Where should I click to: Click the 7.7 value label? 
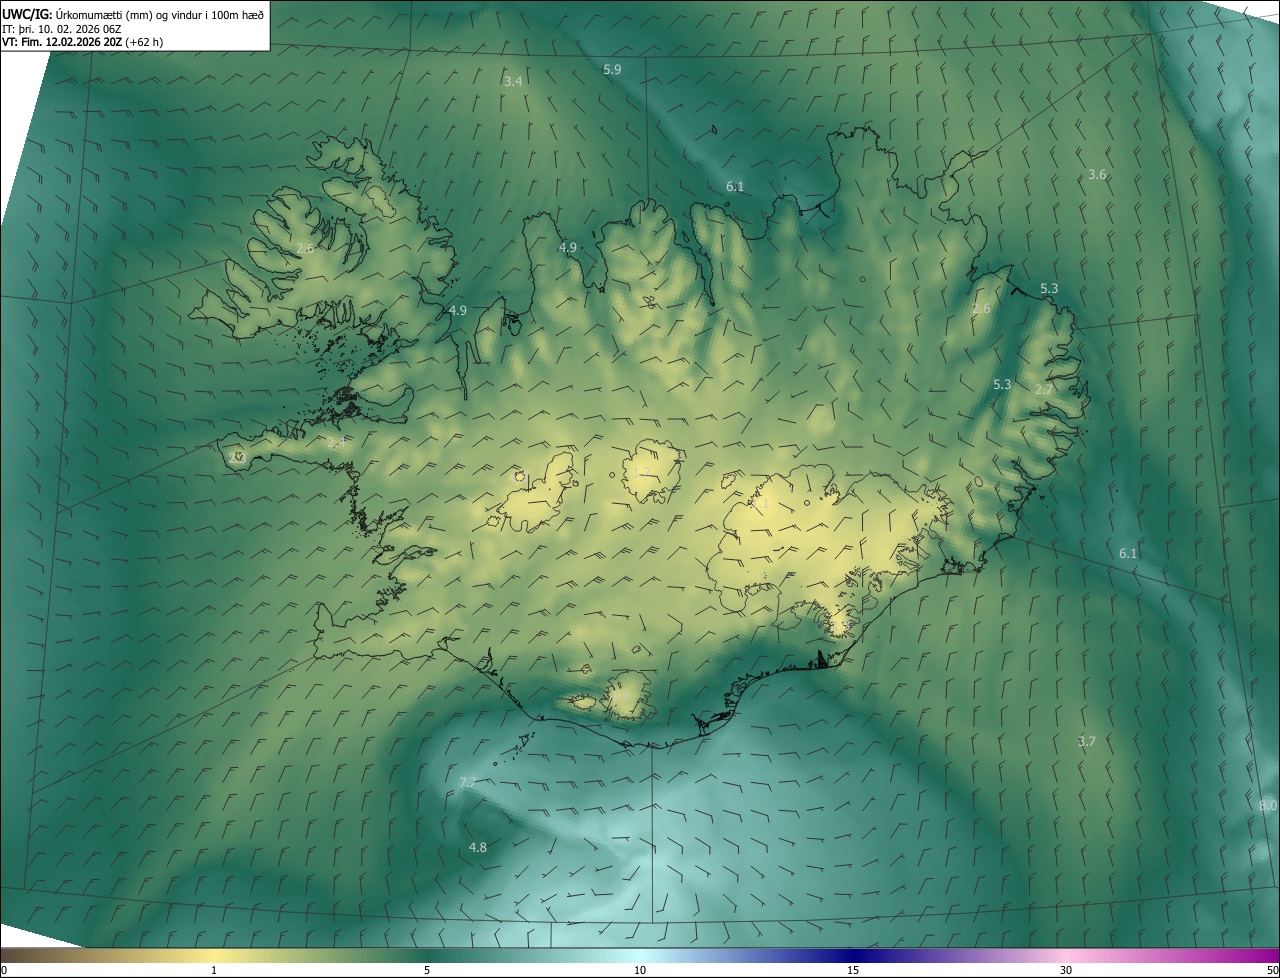467,782
